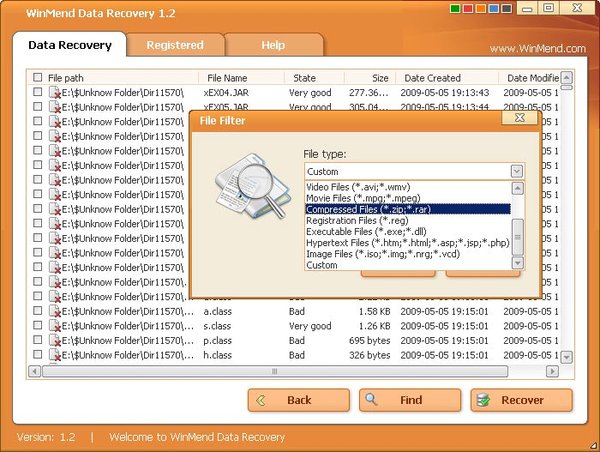Tick the checkbox for the a.class row
The image size is (600, 452).
[38, 311]
